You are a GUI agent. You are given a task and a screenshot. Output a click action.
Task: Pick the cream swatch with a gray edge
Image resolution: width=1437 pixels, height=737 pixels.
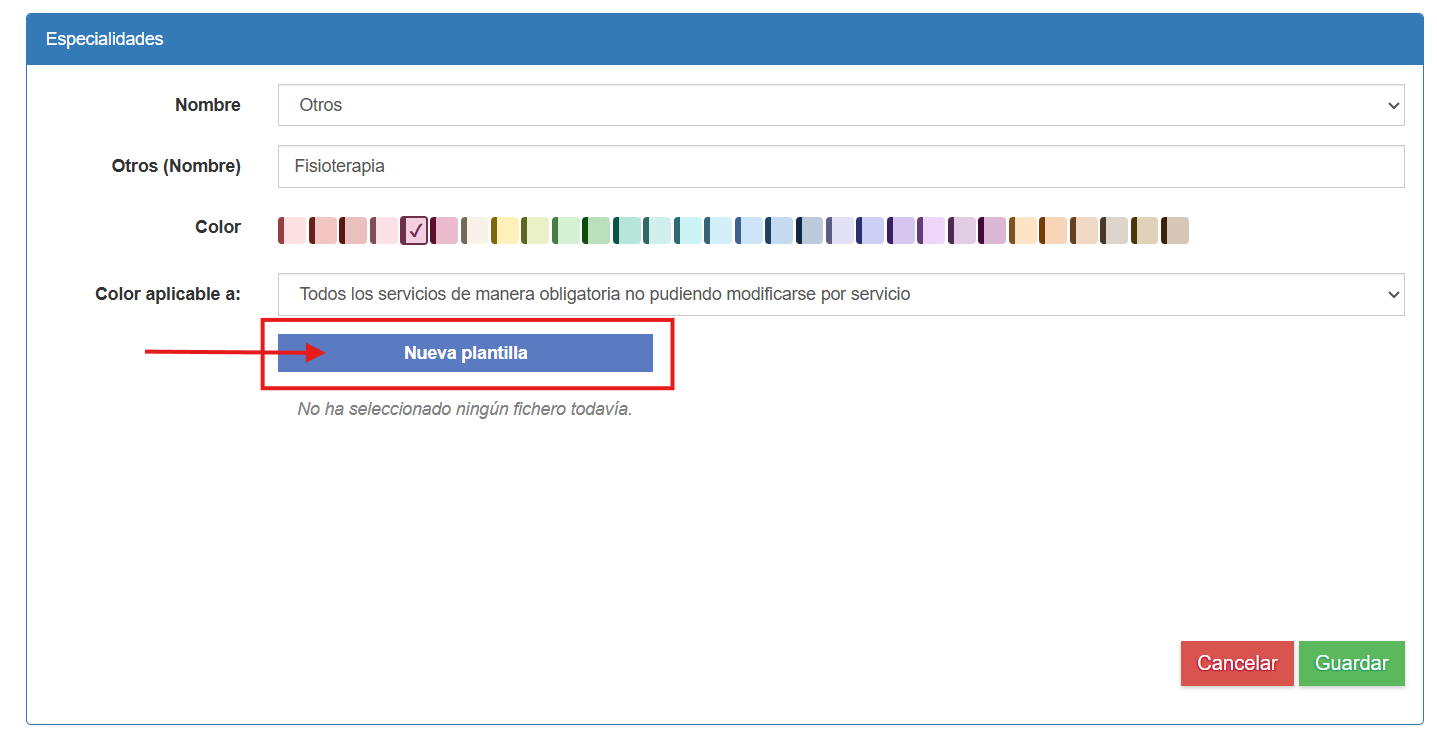[x=475, y=230]
